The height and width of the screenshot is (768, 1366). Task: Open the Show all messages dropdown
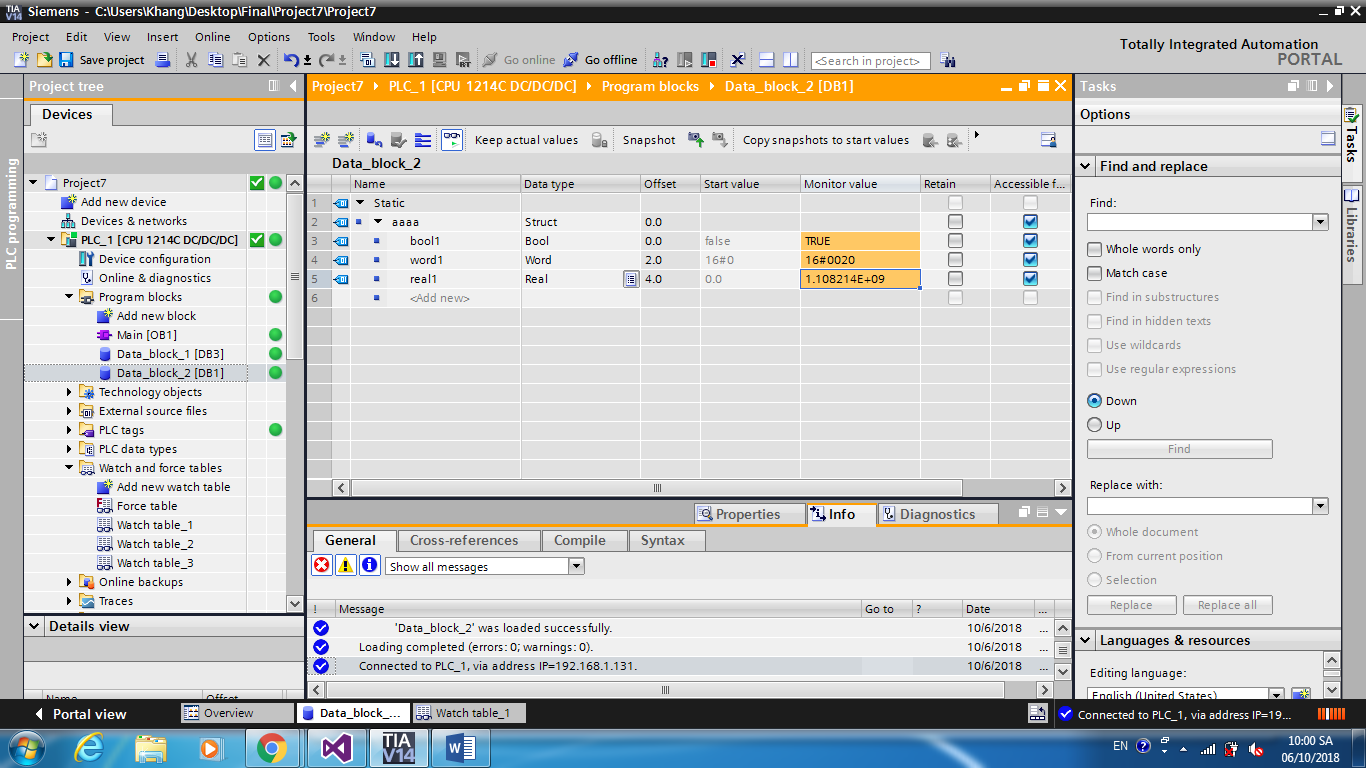click(x=576, y=565)
